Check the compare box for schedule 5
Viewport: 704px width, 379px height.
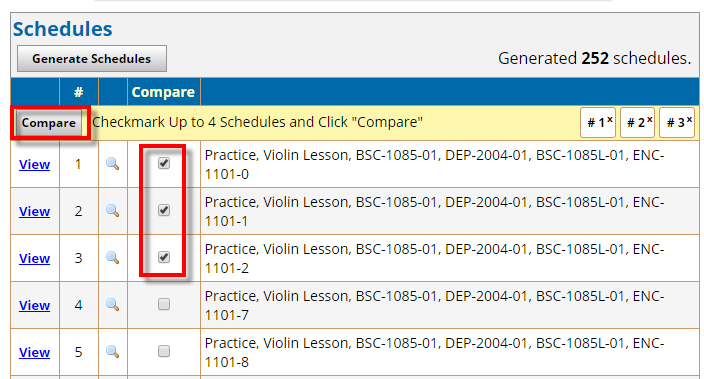tap(164, 351)
